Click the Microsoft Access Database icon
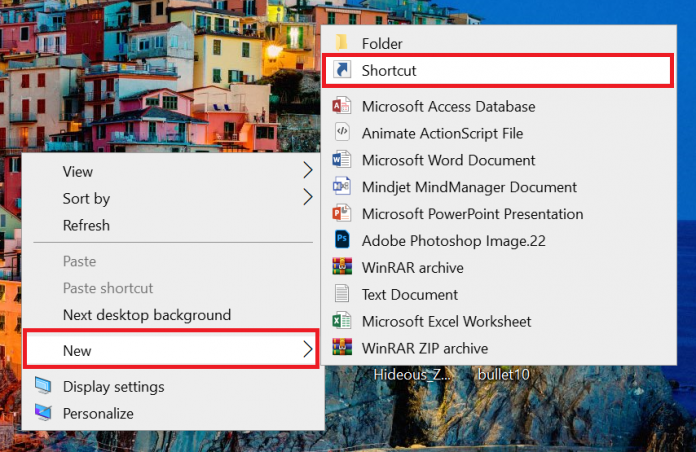The height and width of the screenshot is (452, 696). pos(342,106)
